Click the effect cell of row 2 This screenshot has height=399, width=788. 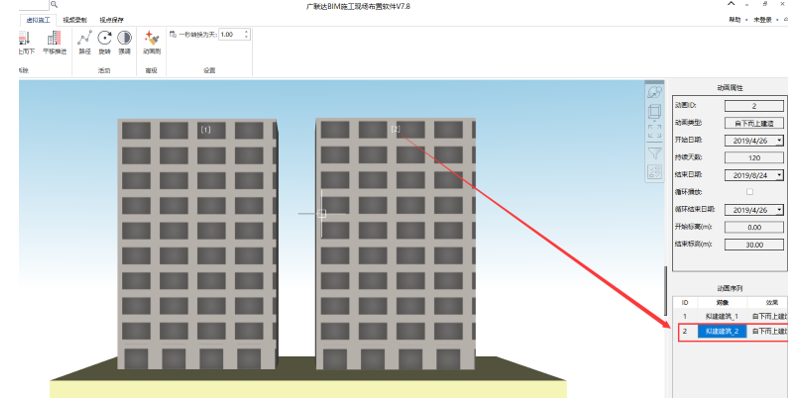tap(768, 331)
